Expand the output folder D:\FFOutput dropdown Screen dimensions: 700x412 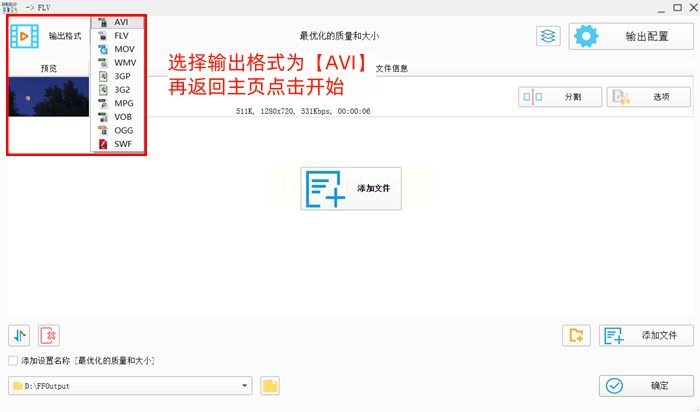245,386
